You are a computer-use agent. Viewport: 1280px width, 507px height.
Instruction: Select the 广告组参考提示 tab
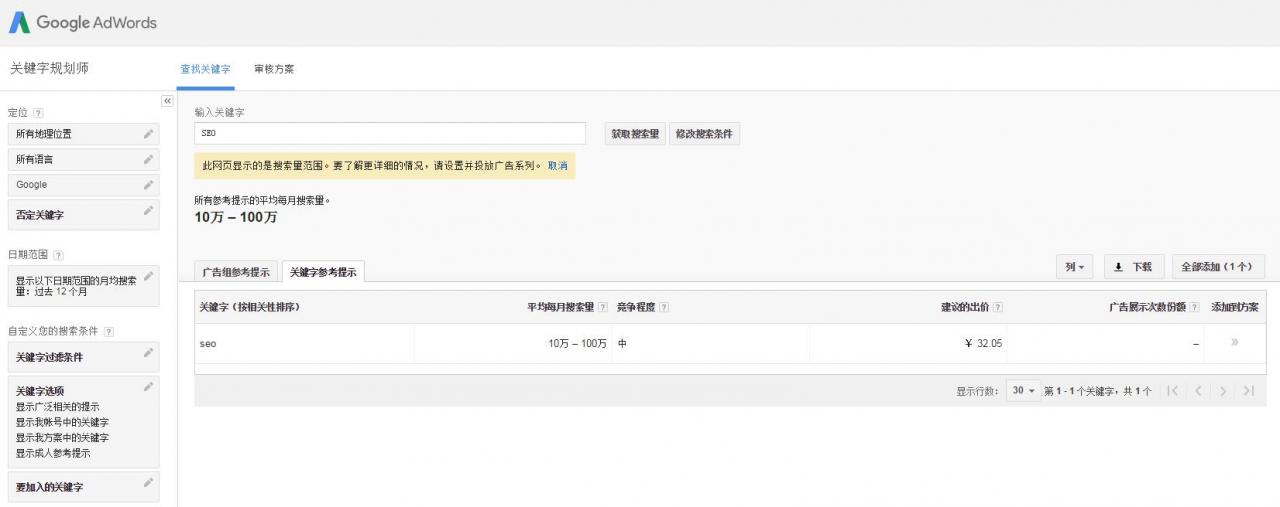coord(236,272)
